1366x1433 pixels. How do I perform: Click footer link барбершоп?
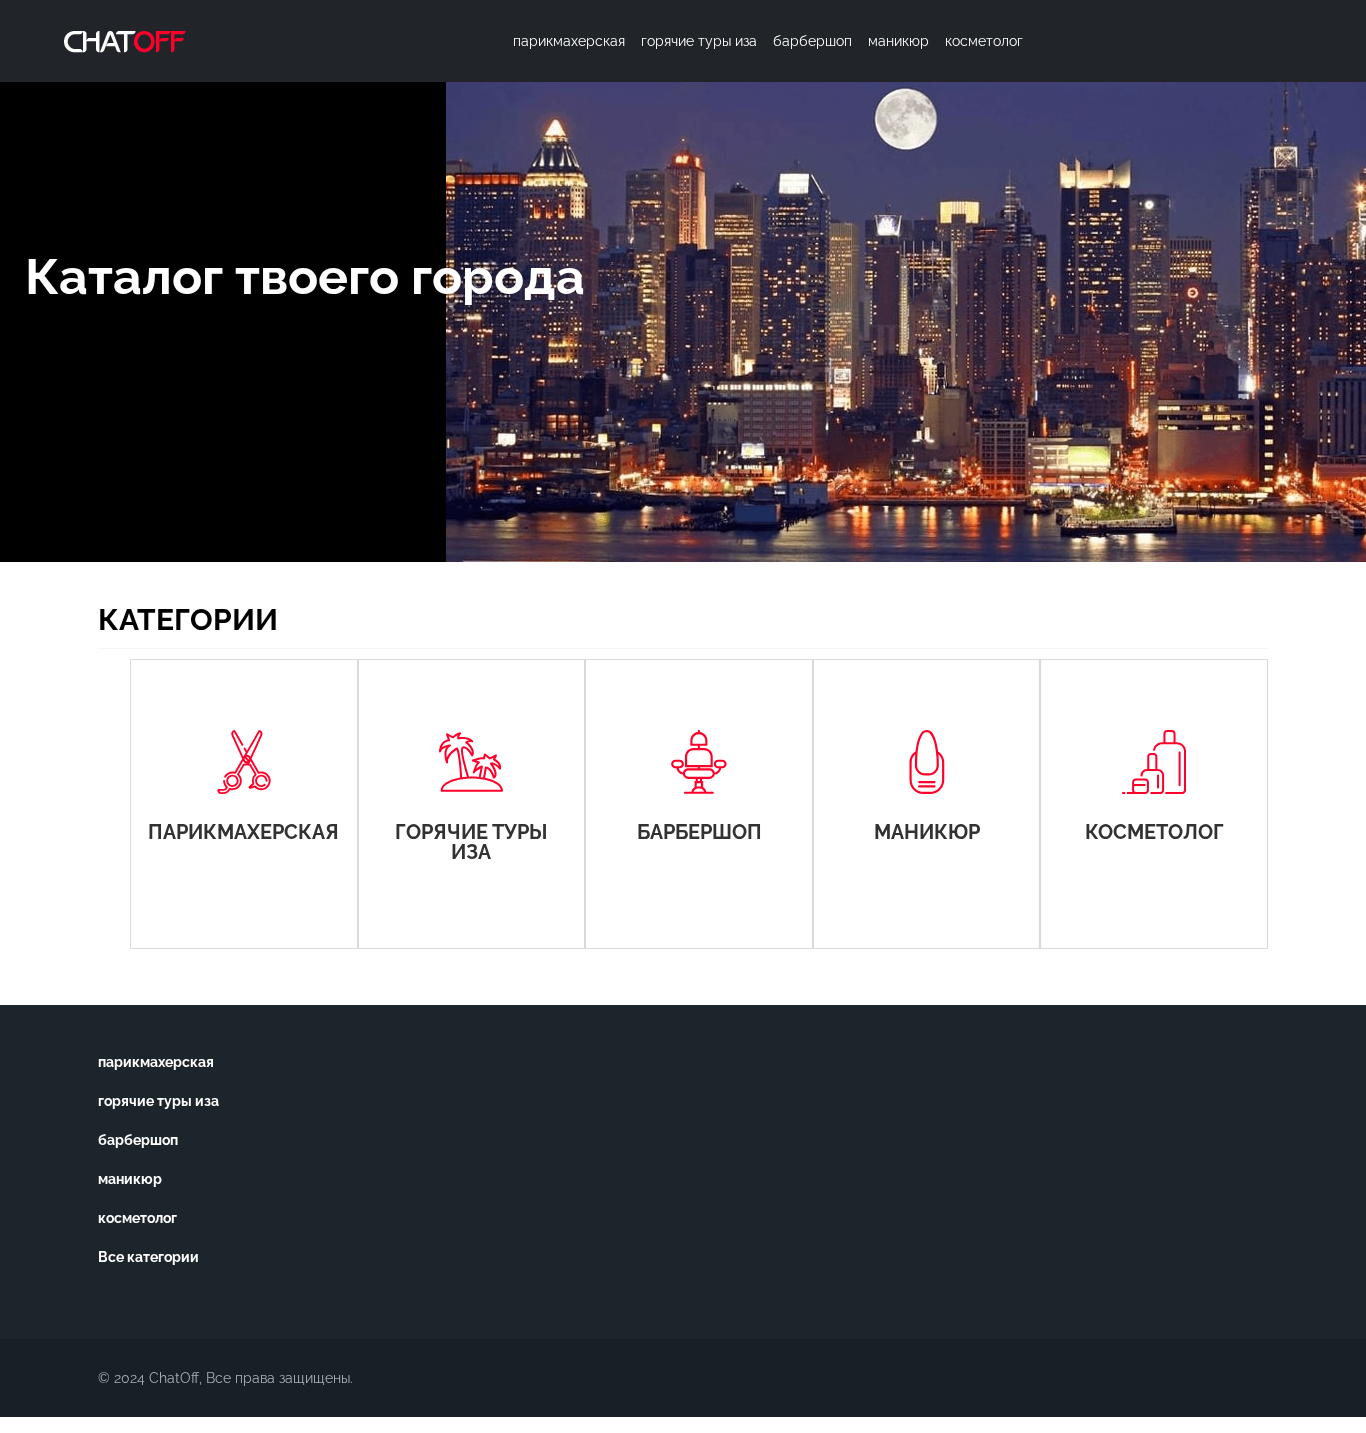click(138, 1140)
